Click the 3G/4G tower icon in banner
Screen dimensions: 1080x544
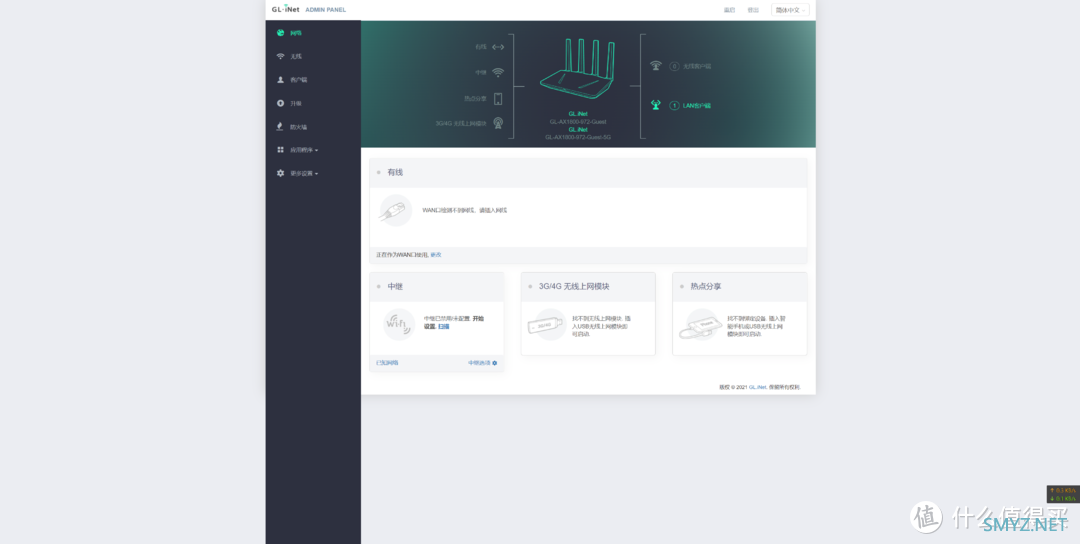click(x=498, y=123)
